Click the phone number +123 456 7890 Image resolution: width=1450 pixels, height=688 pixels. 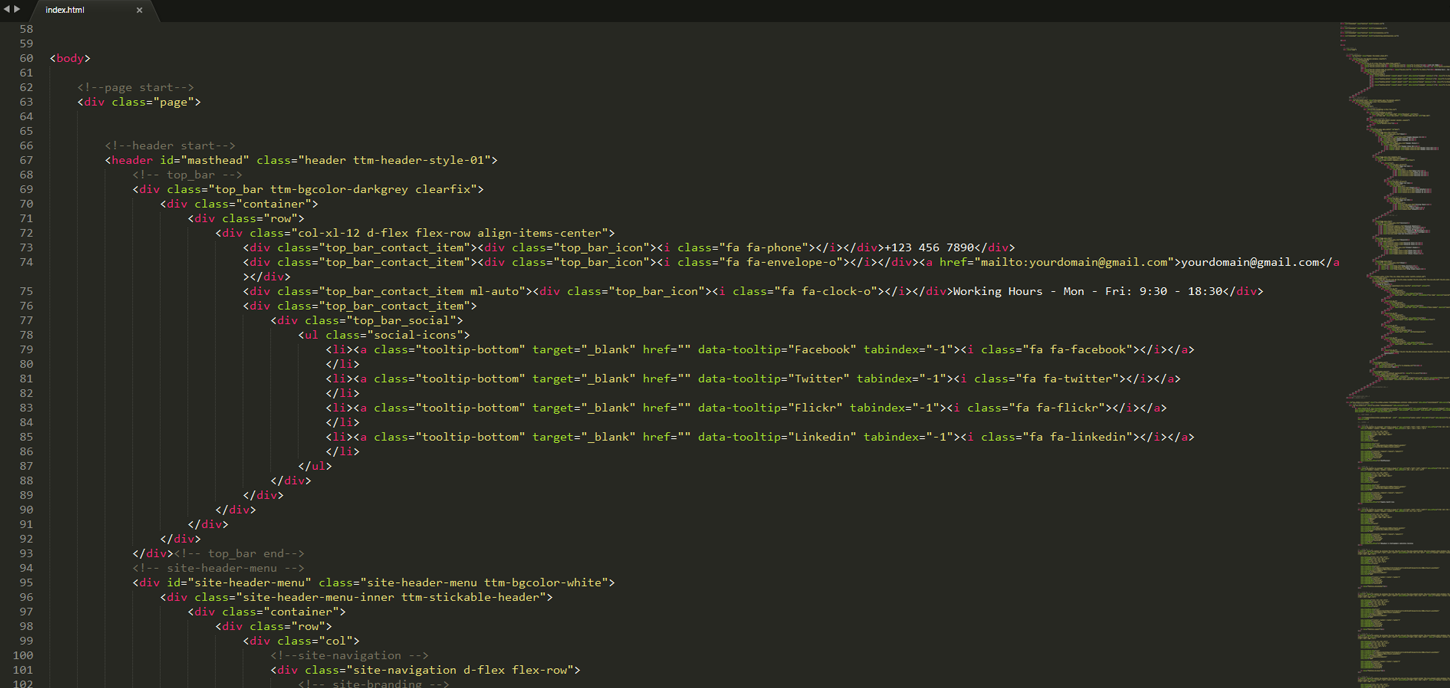929,247
